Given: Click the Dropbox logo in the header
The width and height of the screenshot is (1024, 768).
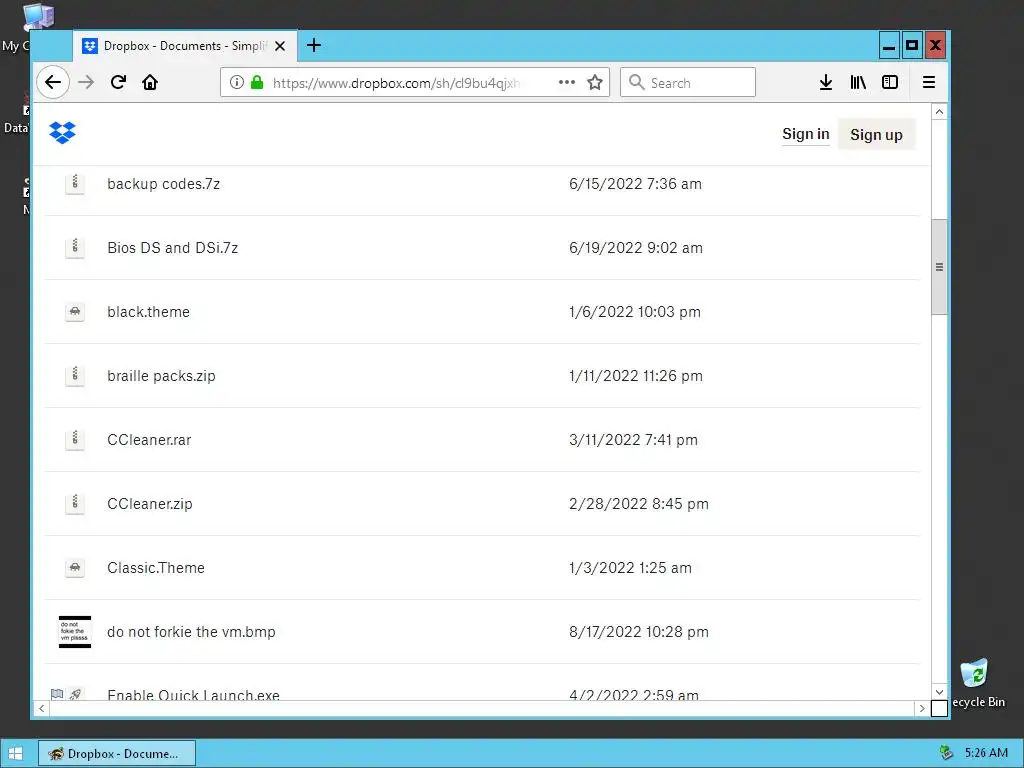Looking at the screenshot, I should tap(62, 133).
